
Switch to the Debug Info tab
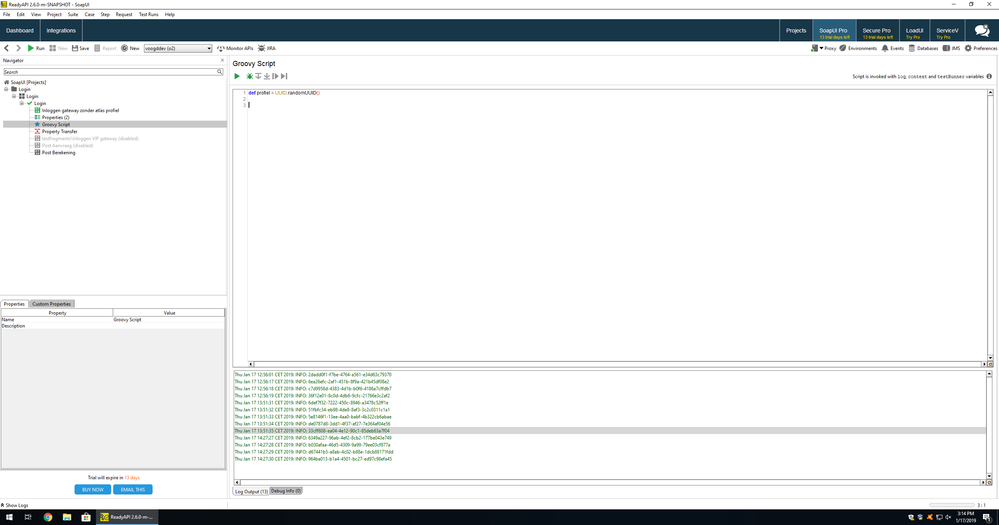[x=286, y=491]
